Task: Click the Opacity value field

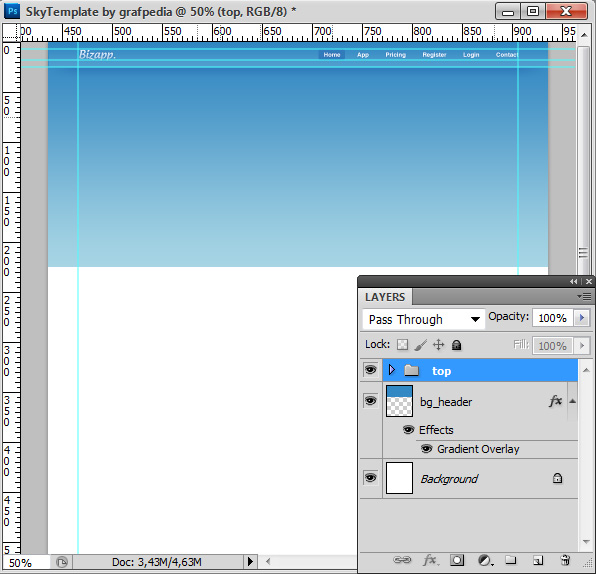Action: [x=553, y=317]
